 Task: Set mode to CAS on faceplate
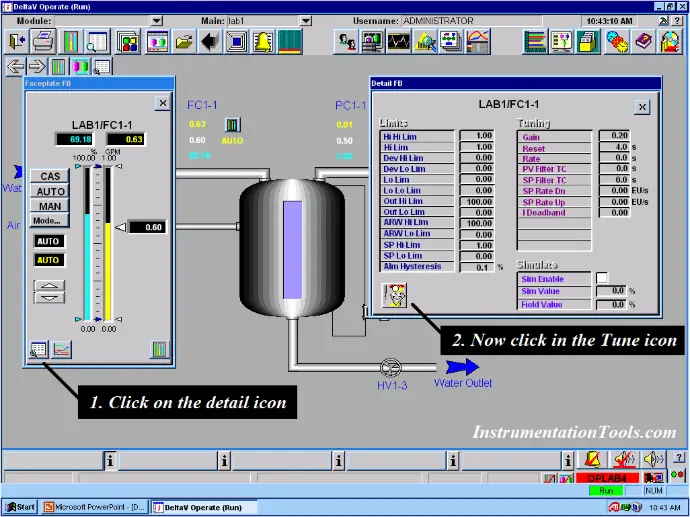point(50,176)
